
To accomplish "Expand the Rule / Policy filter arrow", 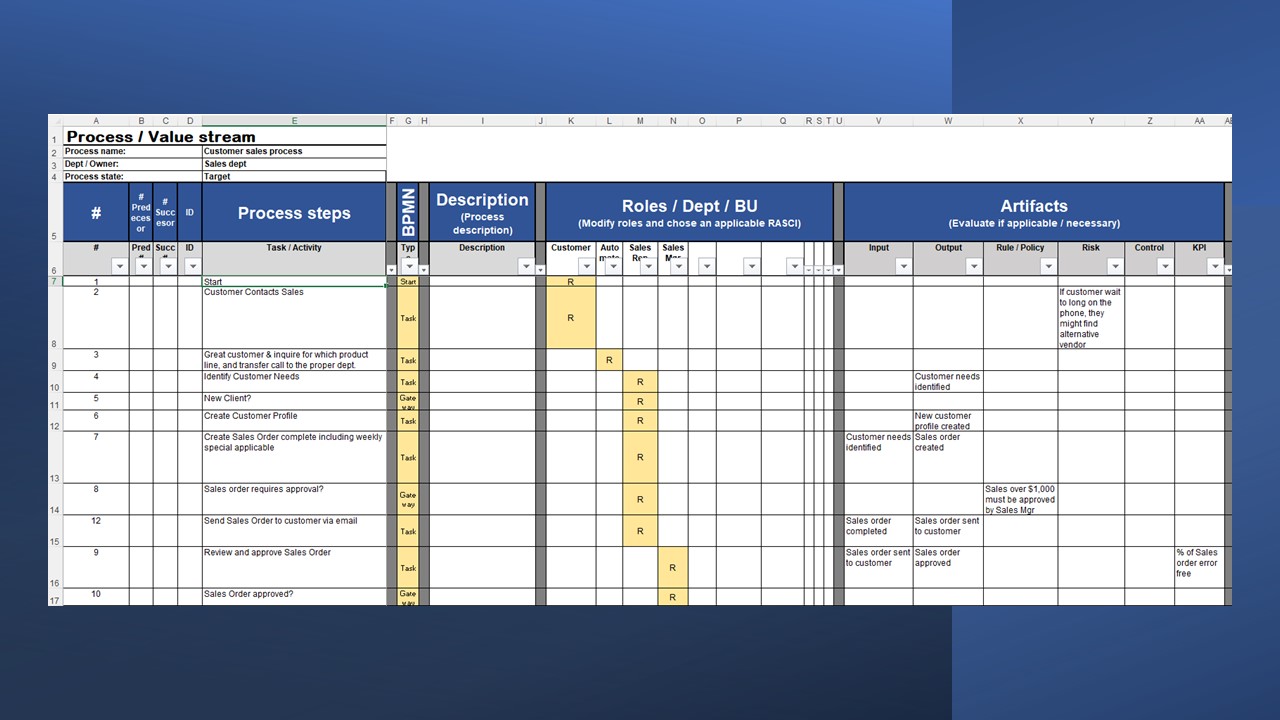I will coord(1048,267).
